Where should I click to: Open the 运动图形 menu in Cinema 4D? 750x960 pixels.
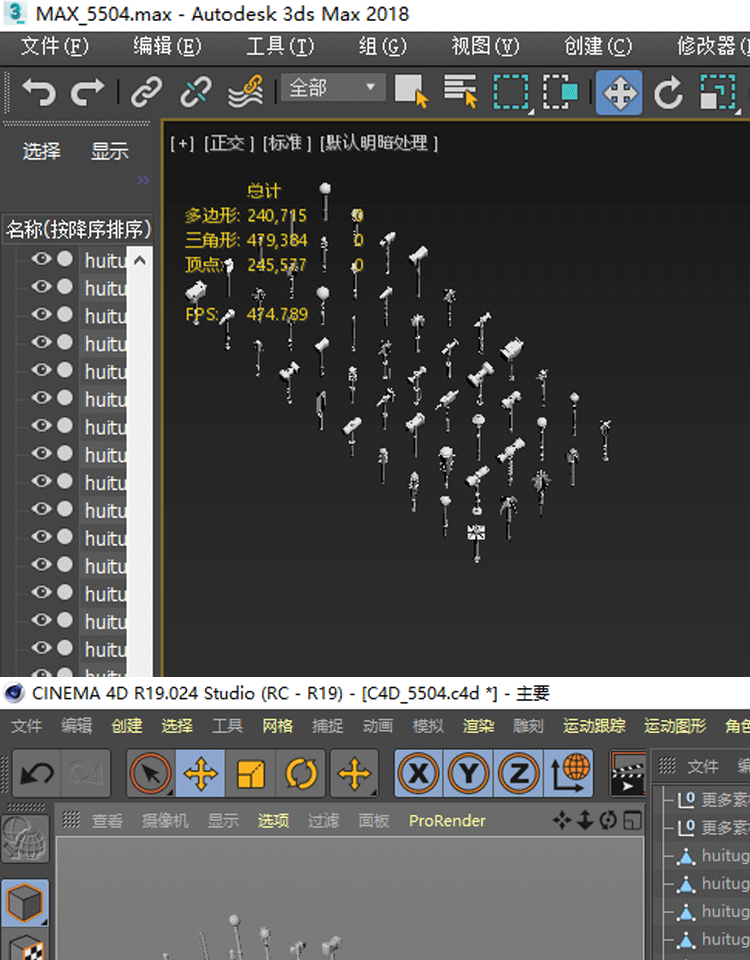(x=675, y=726)
